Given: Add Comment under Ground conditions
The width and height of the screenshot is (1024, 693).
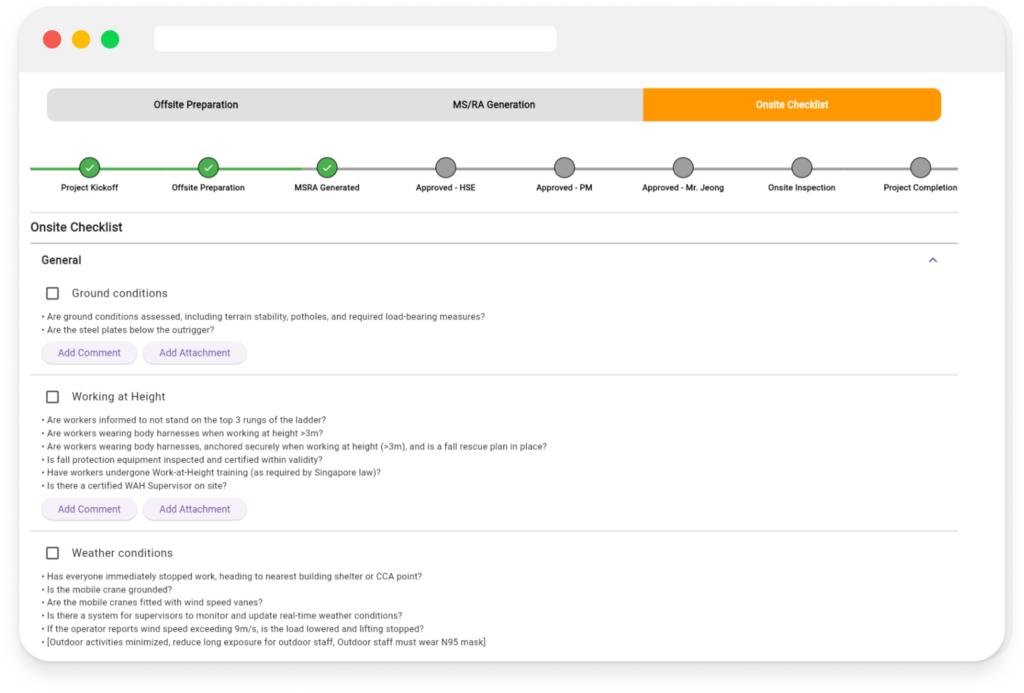Looking at the screenshot, I should [x=89, y=353].
